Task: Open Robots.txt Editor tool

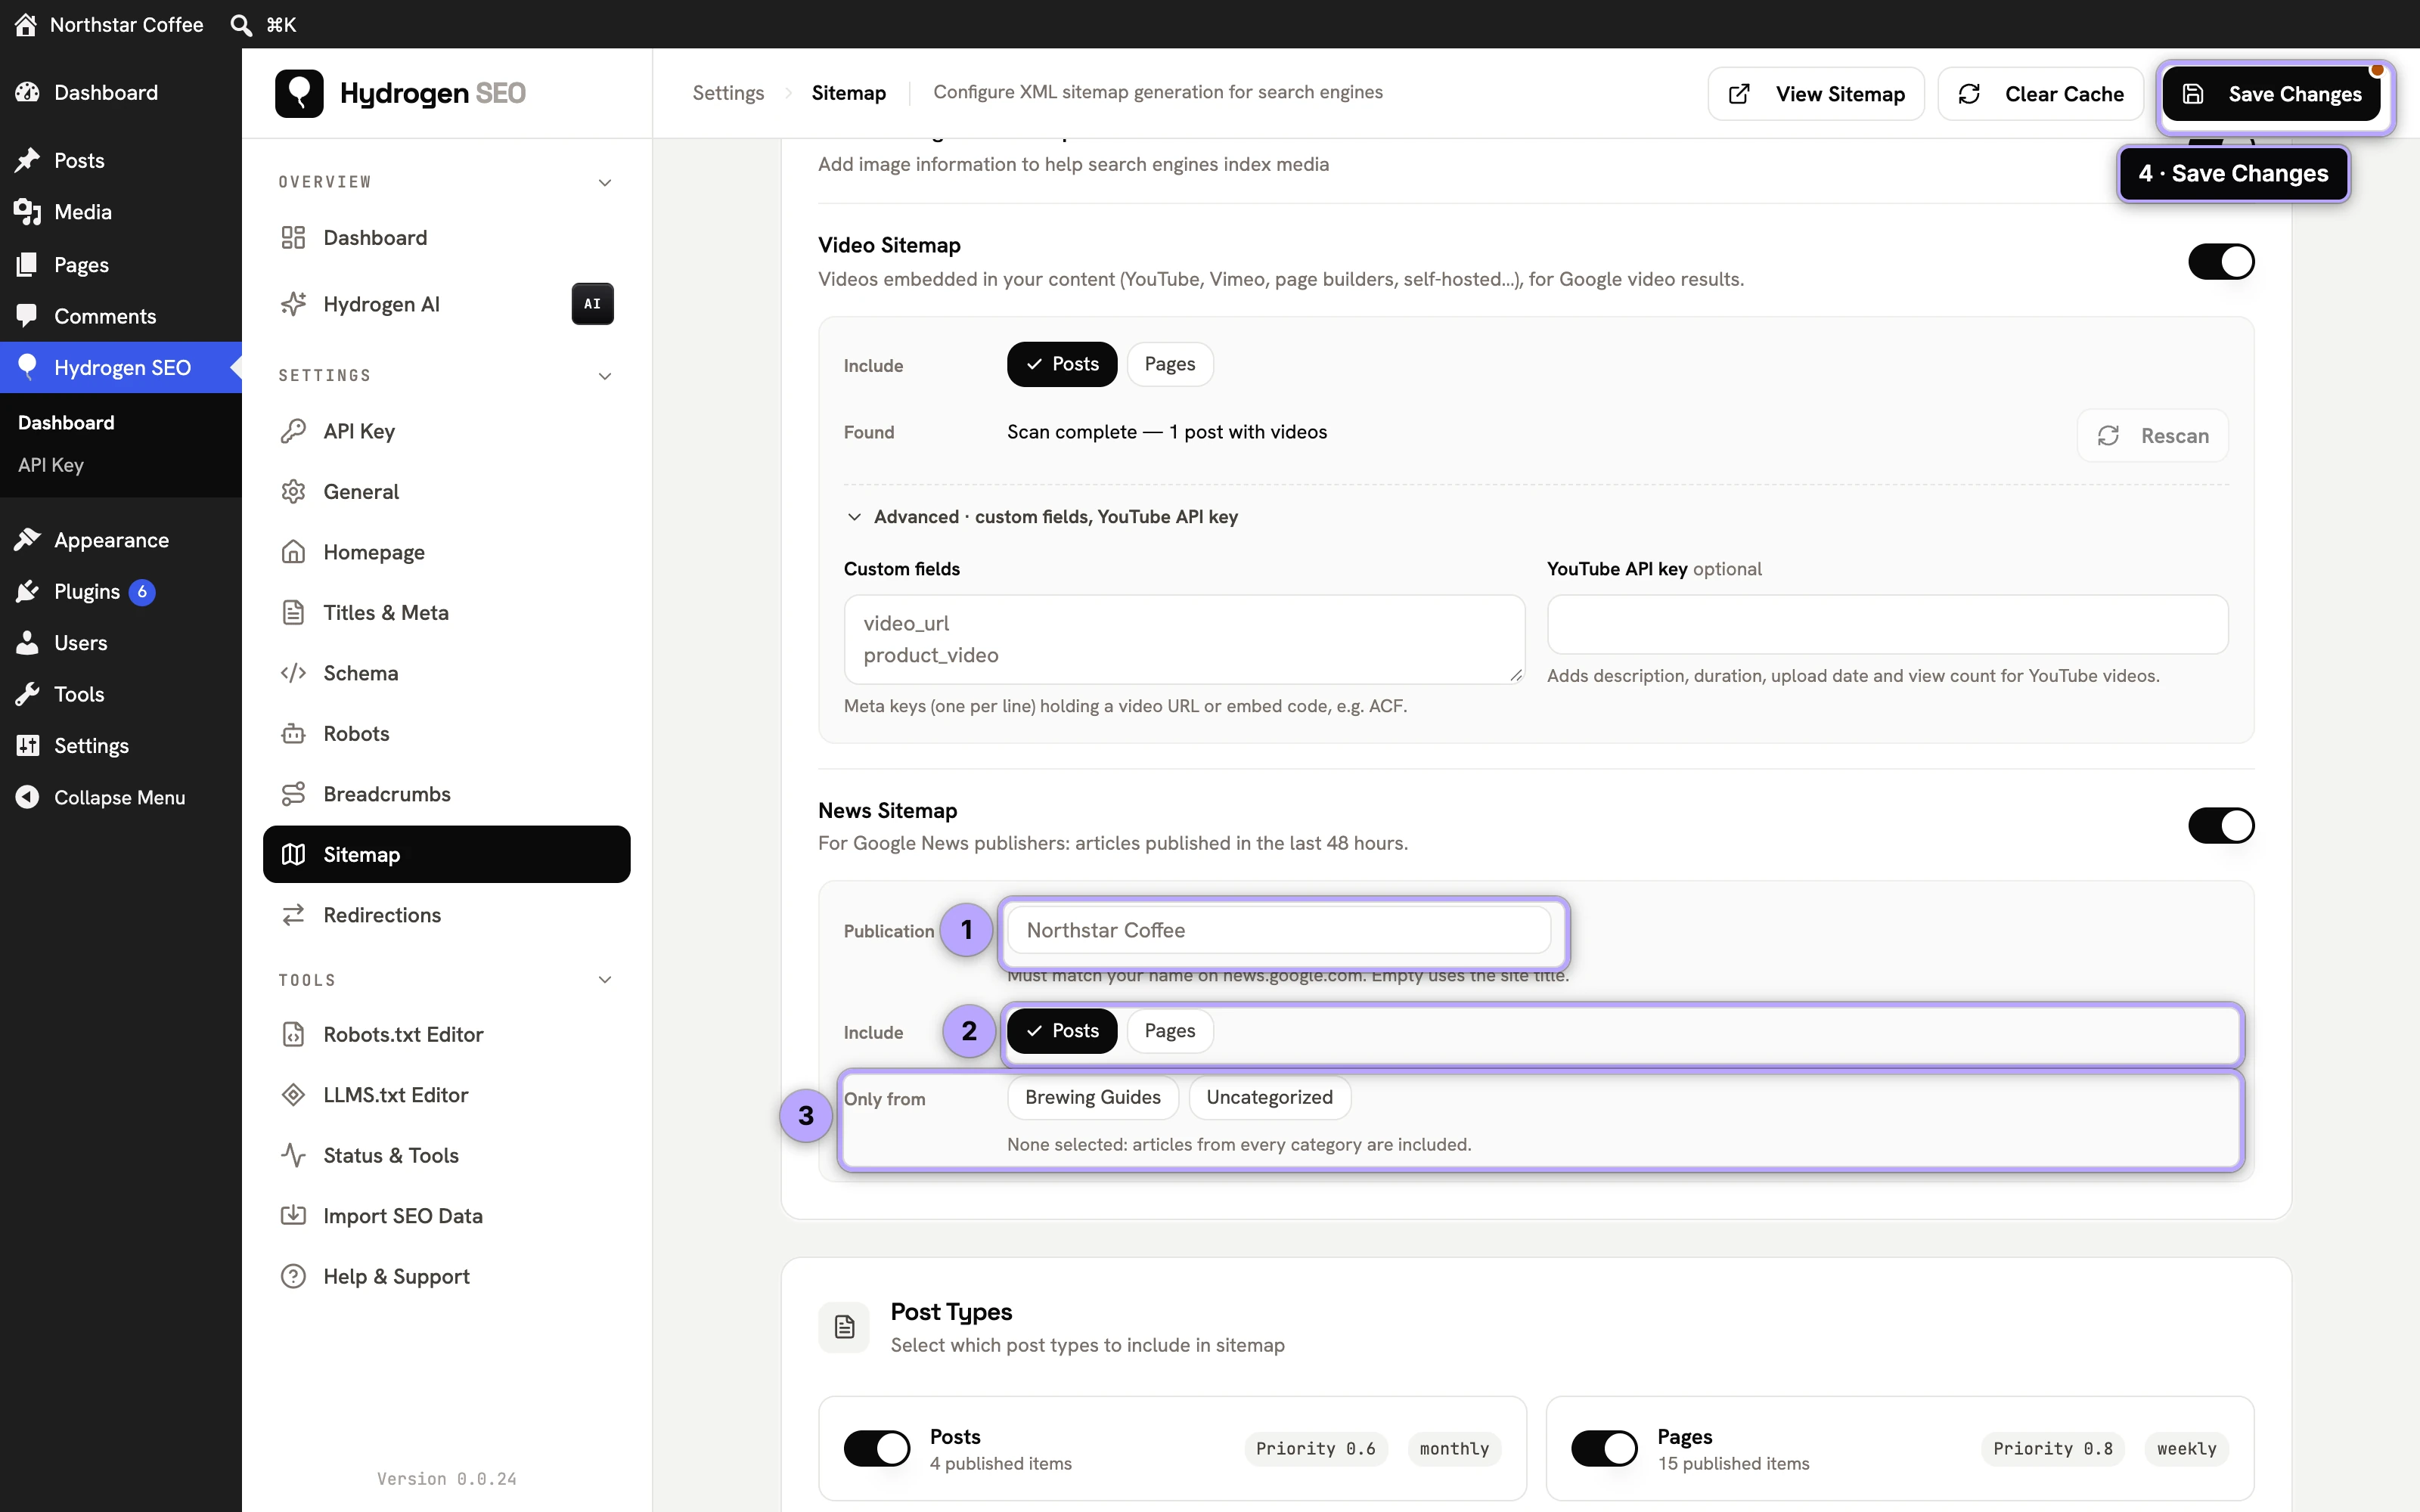Action: (446, 1034)
